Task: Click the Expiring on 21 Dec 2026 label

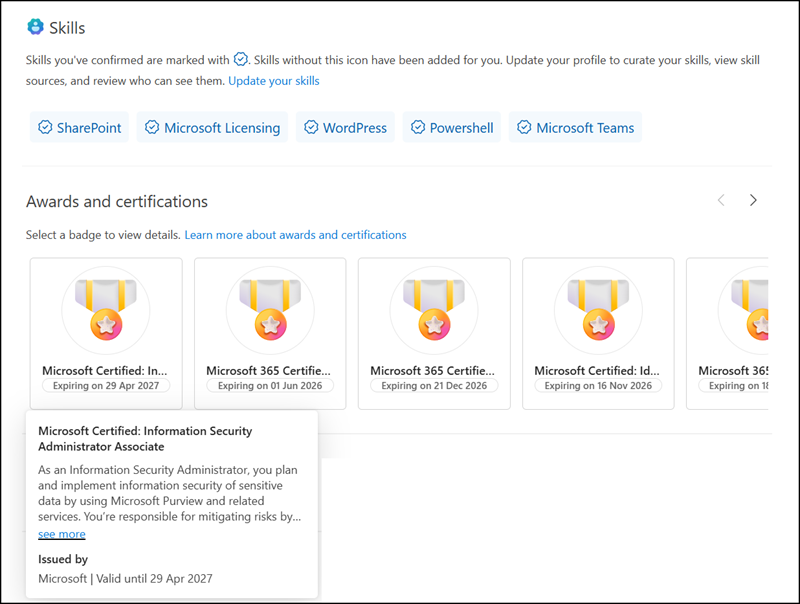Action: tap(434, 386)
